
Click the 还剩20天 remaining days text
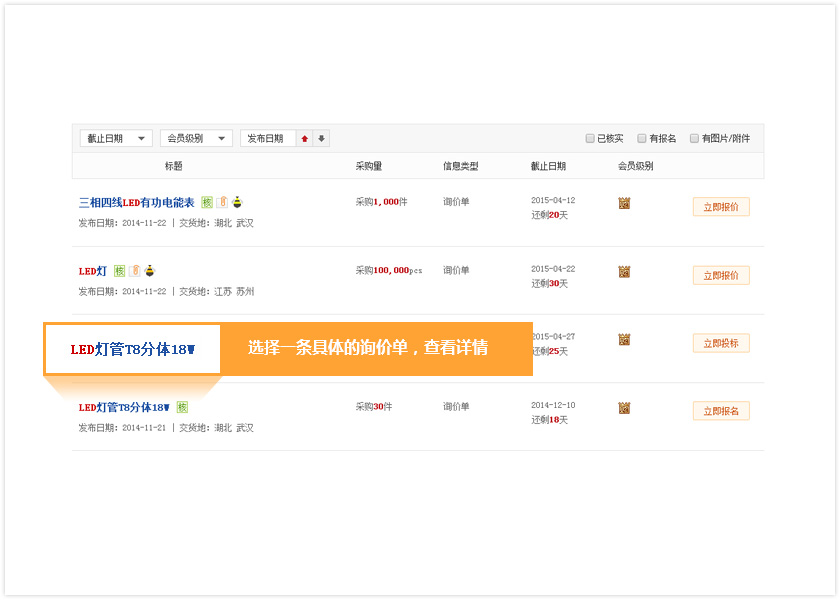click(x=550, y=215)
